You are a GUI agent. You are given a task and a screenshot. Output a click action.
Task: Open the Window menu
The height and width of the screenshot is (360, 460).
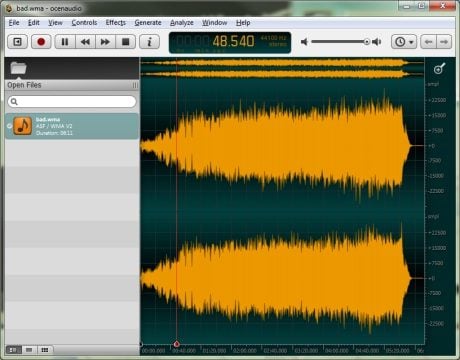pos(214,23)
